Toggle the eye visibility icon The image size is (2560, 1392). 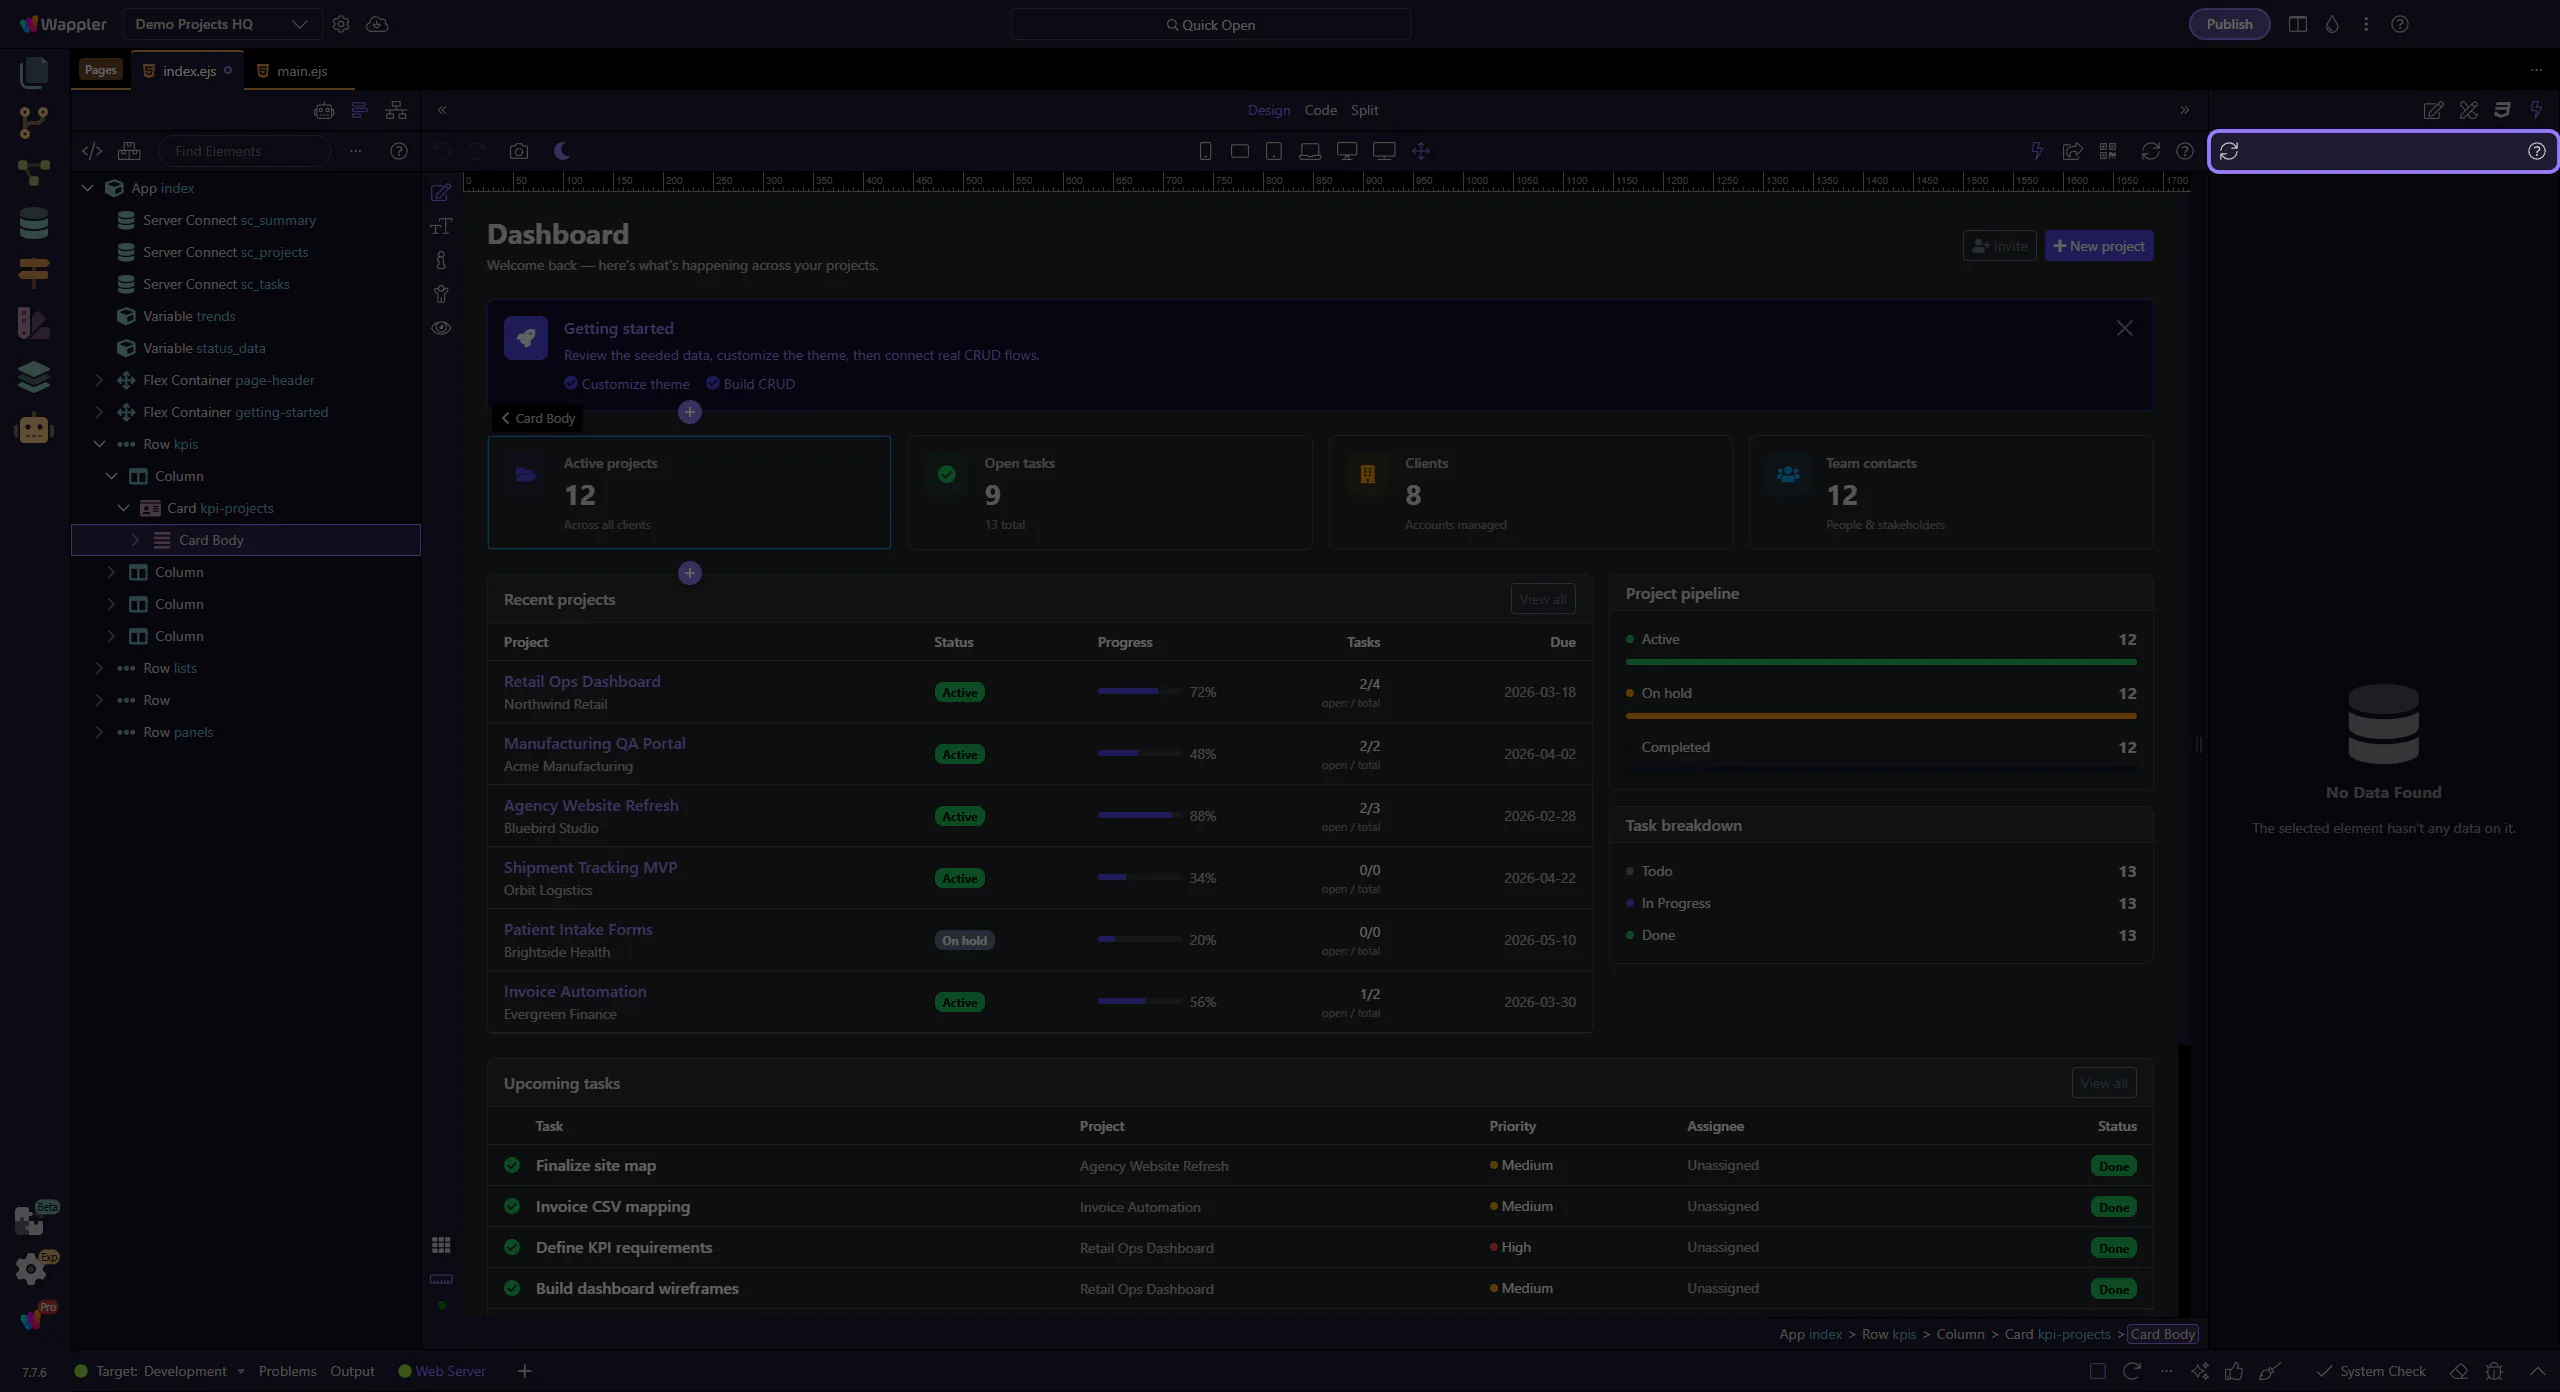[x=441, y=328]
